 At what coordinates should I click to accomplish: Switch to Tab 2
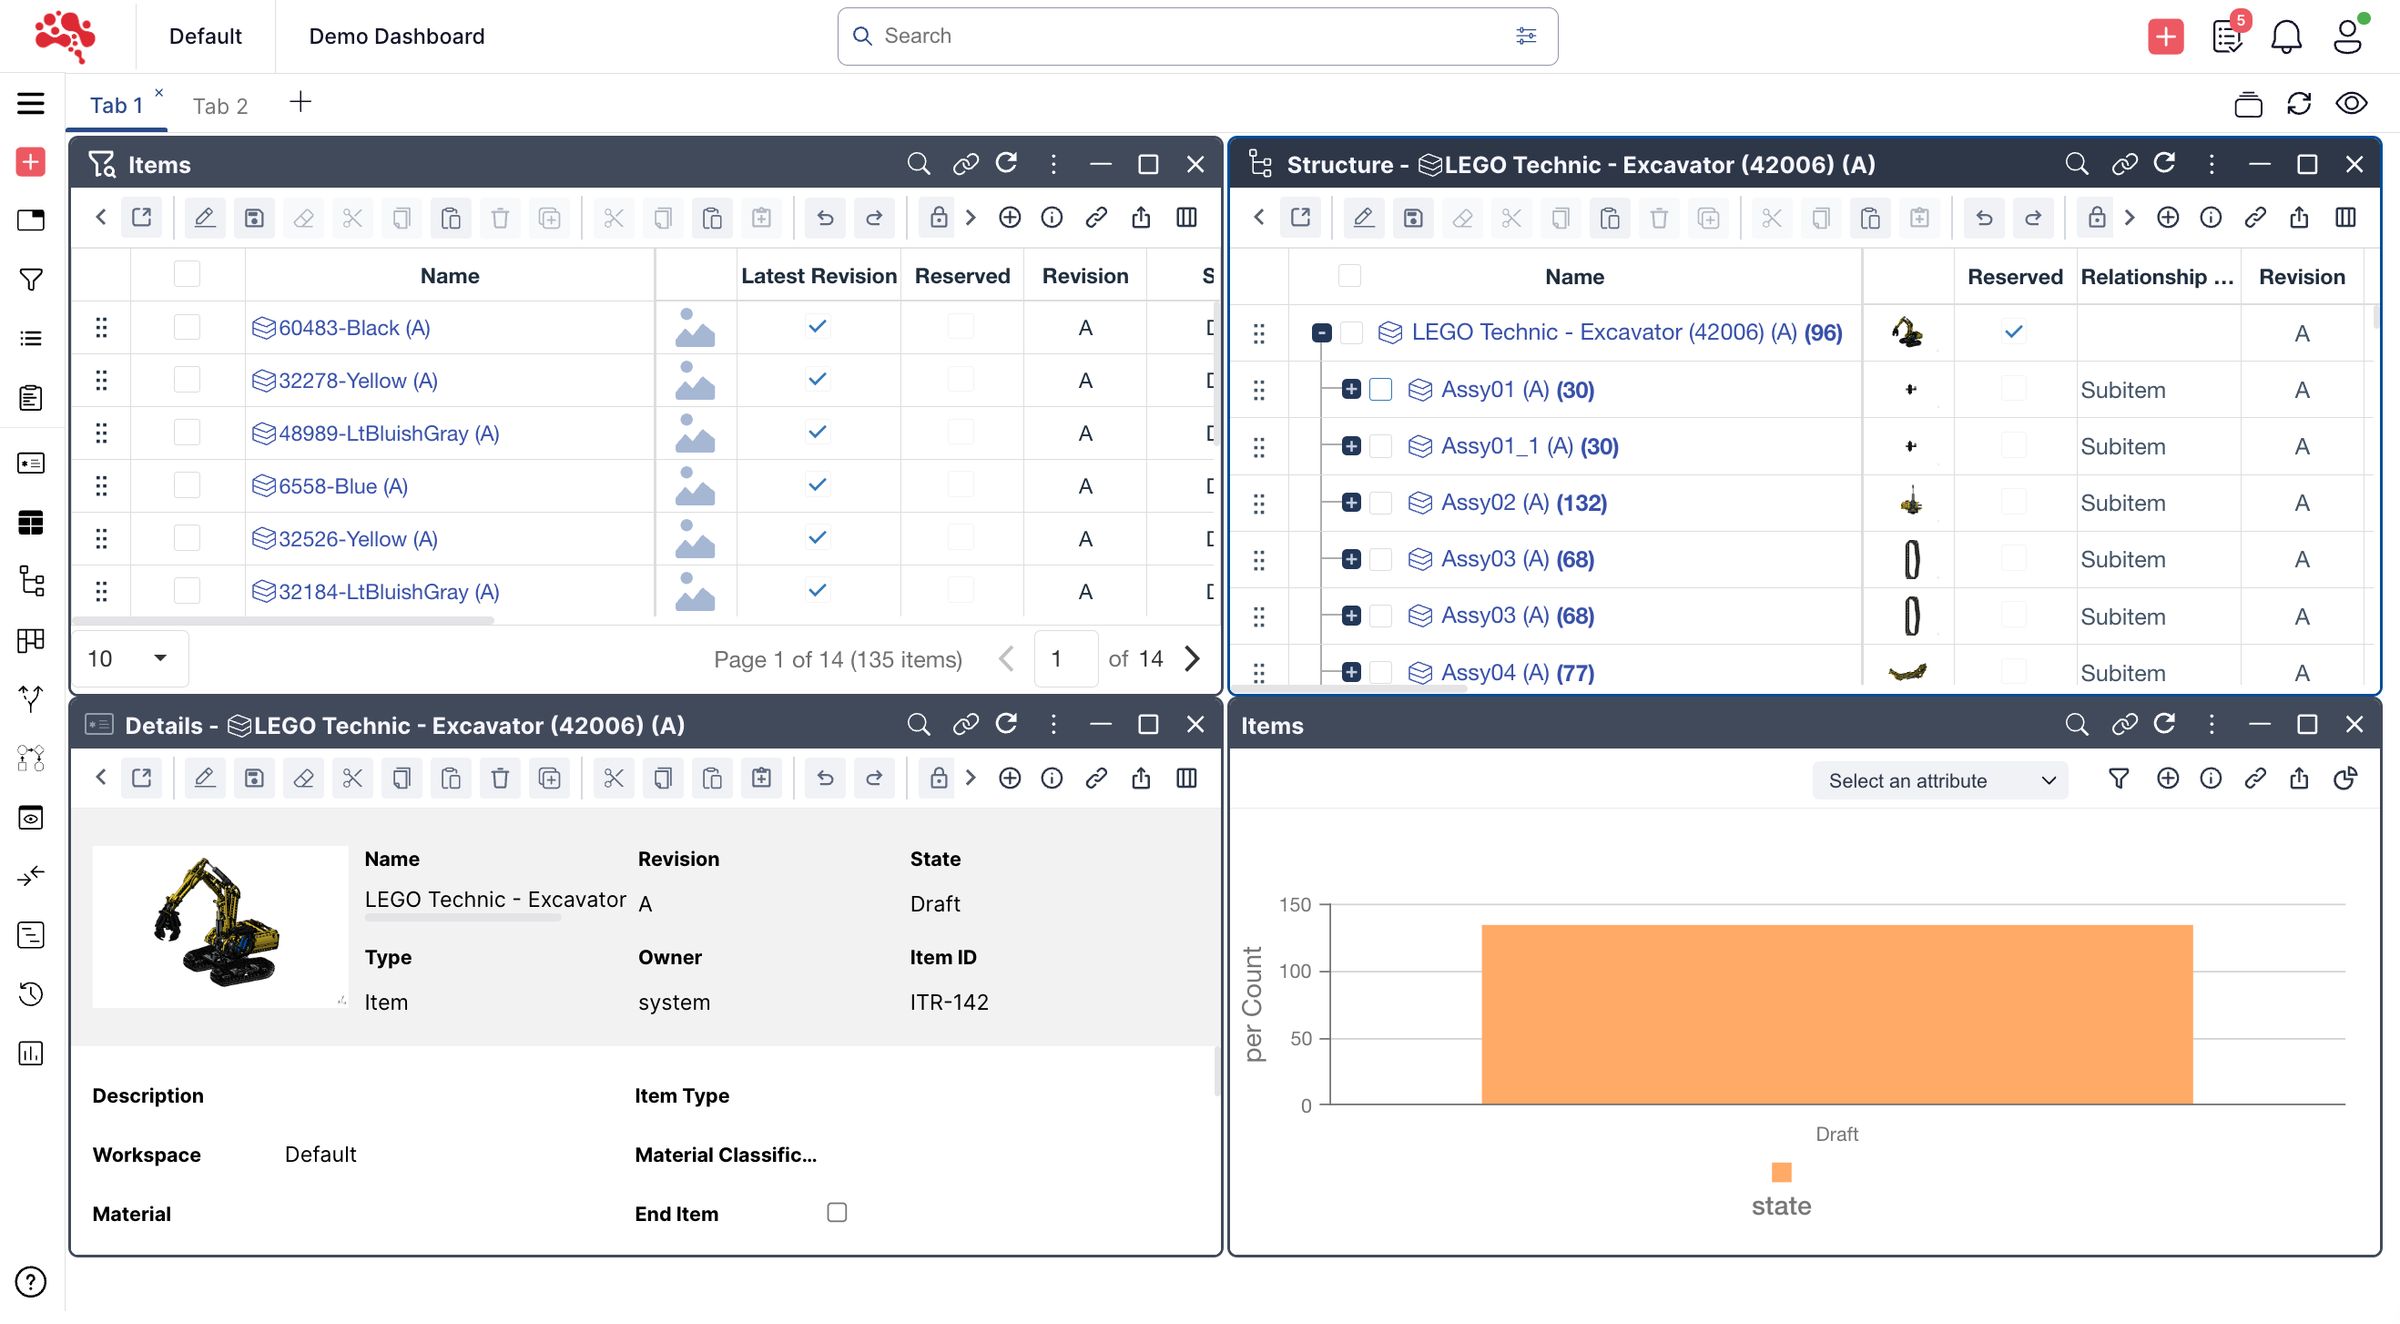[x=220, y=106]
